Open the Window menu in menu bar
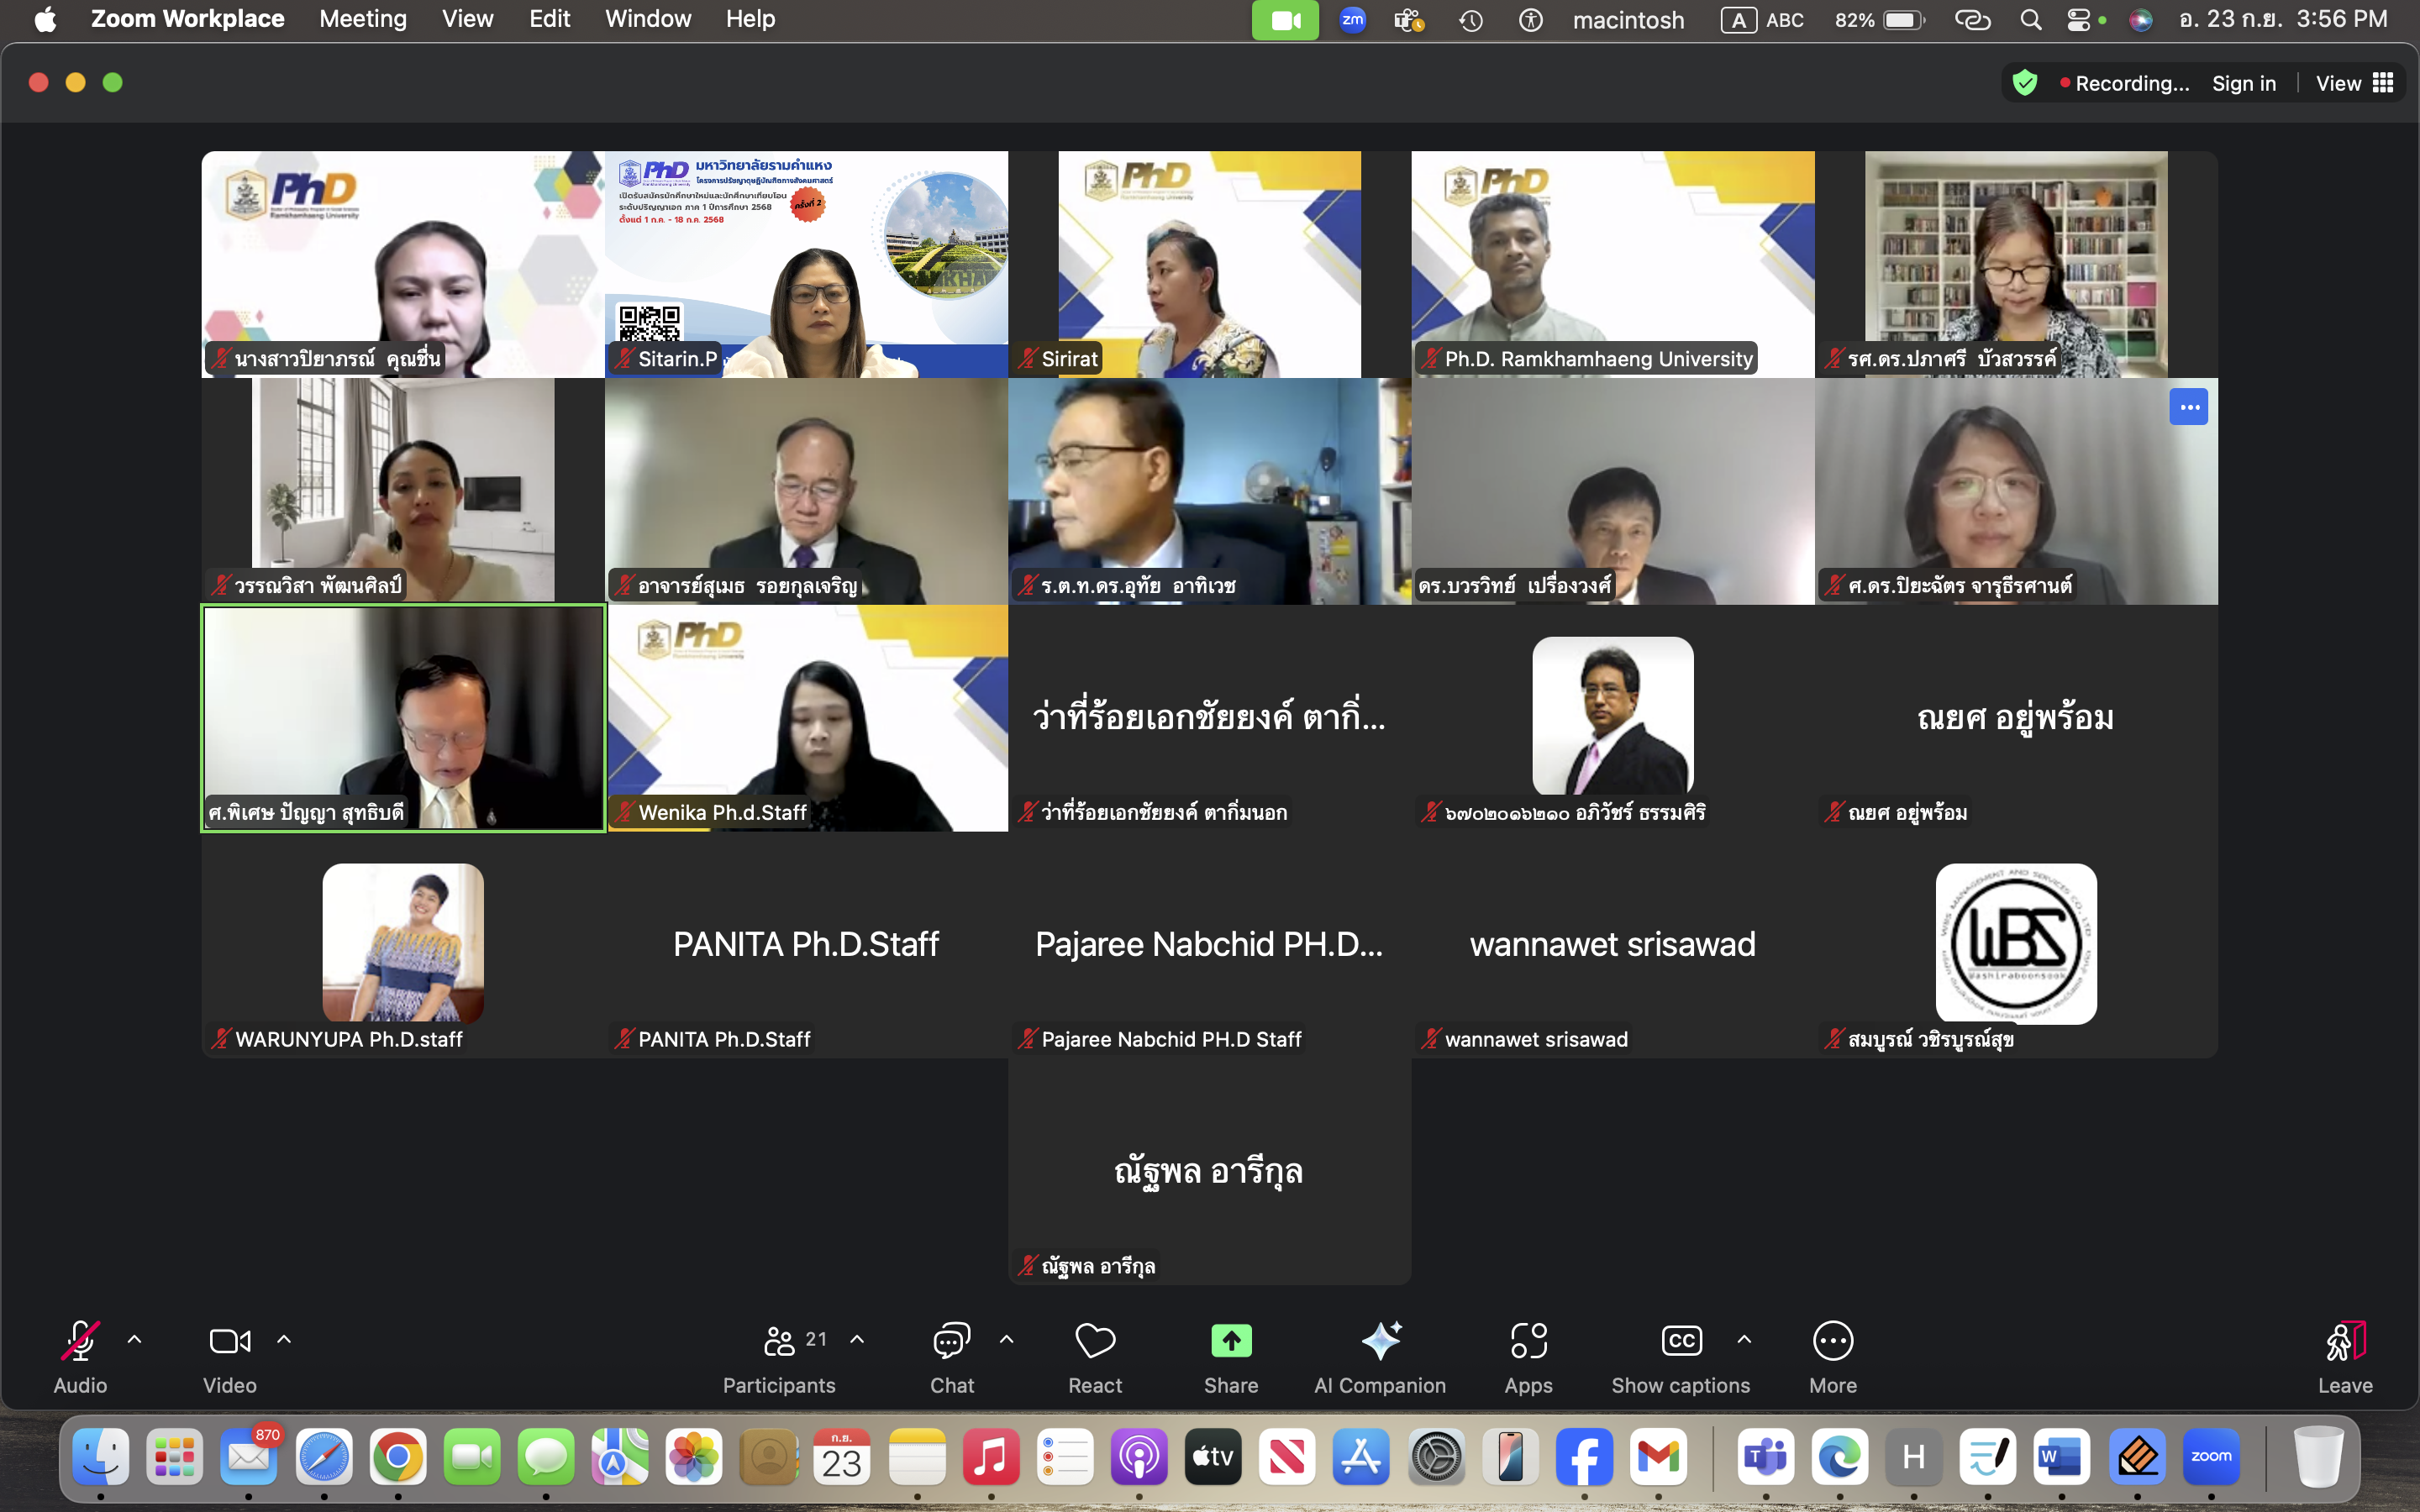This screenshot has height=1512, width=2420. [648, 19]
